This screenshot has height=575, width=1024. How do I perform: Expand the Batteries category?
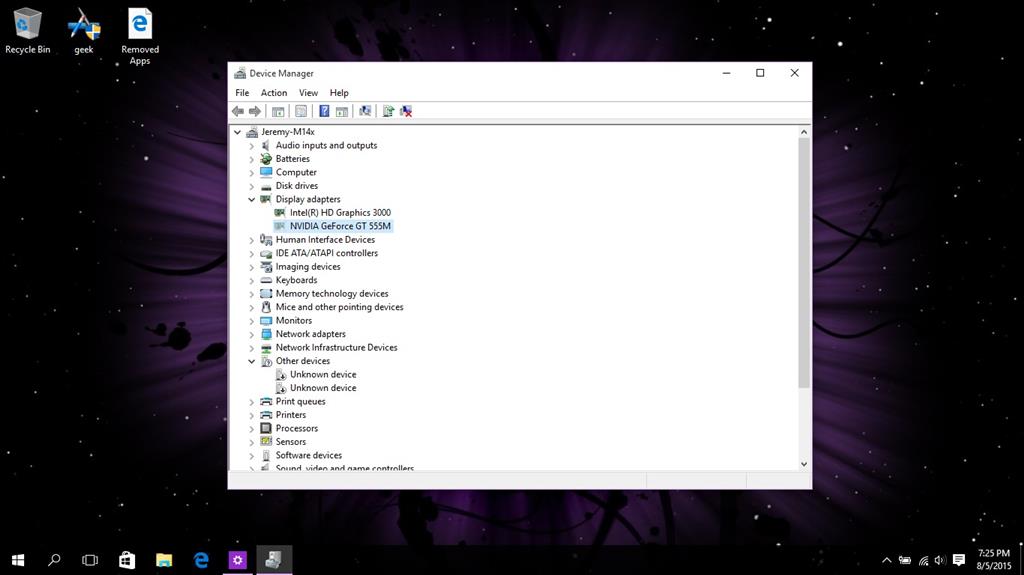pyautogui.click(x=251, y=159)
